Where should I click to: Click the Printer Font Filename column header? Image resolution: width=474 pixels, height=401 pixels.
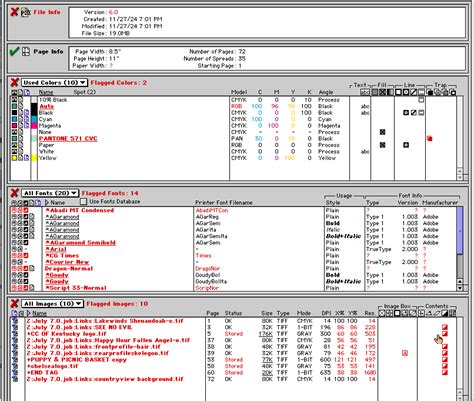tap(224, 202)
